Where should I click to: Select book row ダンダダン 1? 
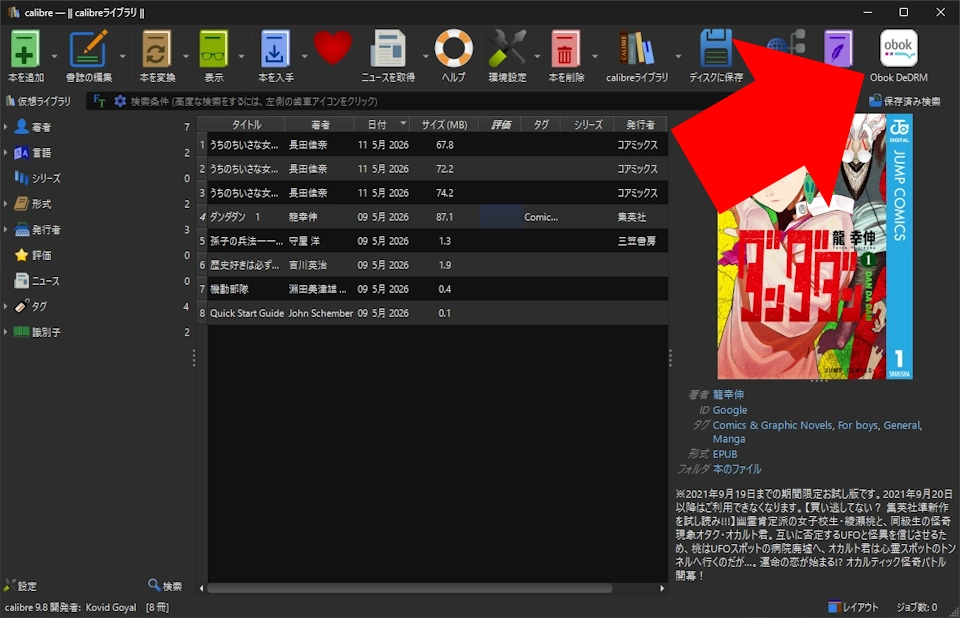(432, 217)
